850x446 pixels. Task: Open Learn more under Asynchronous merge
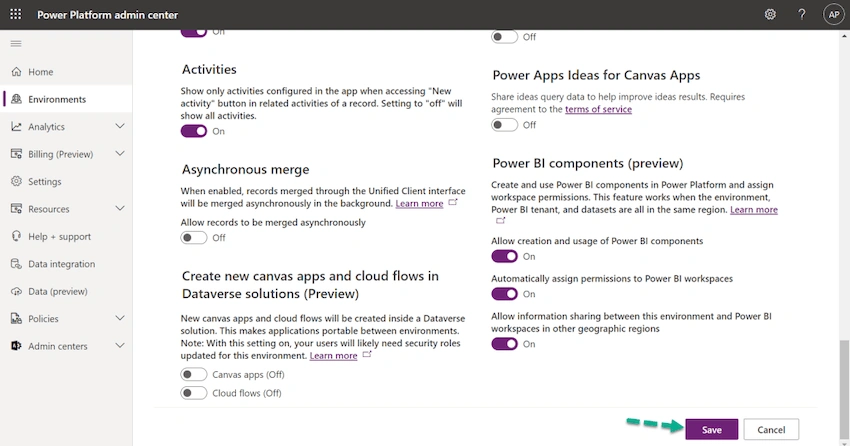click(419, 204)
